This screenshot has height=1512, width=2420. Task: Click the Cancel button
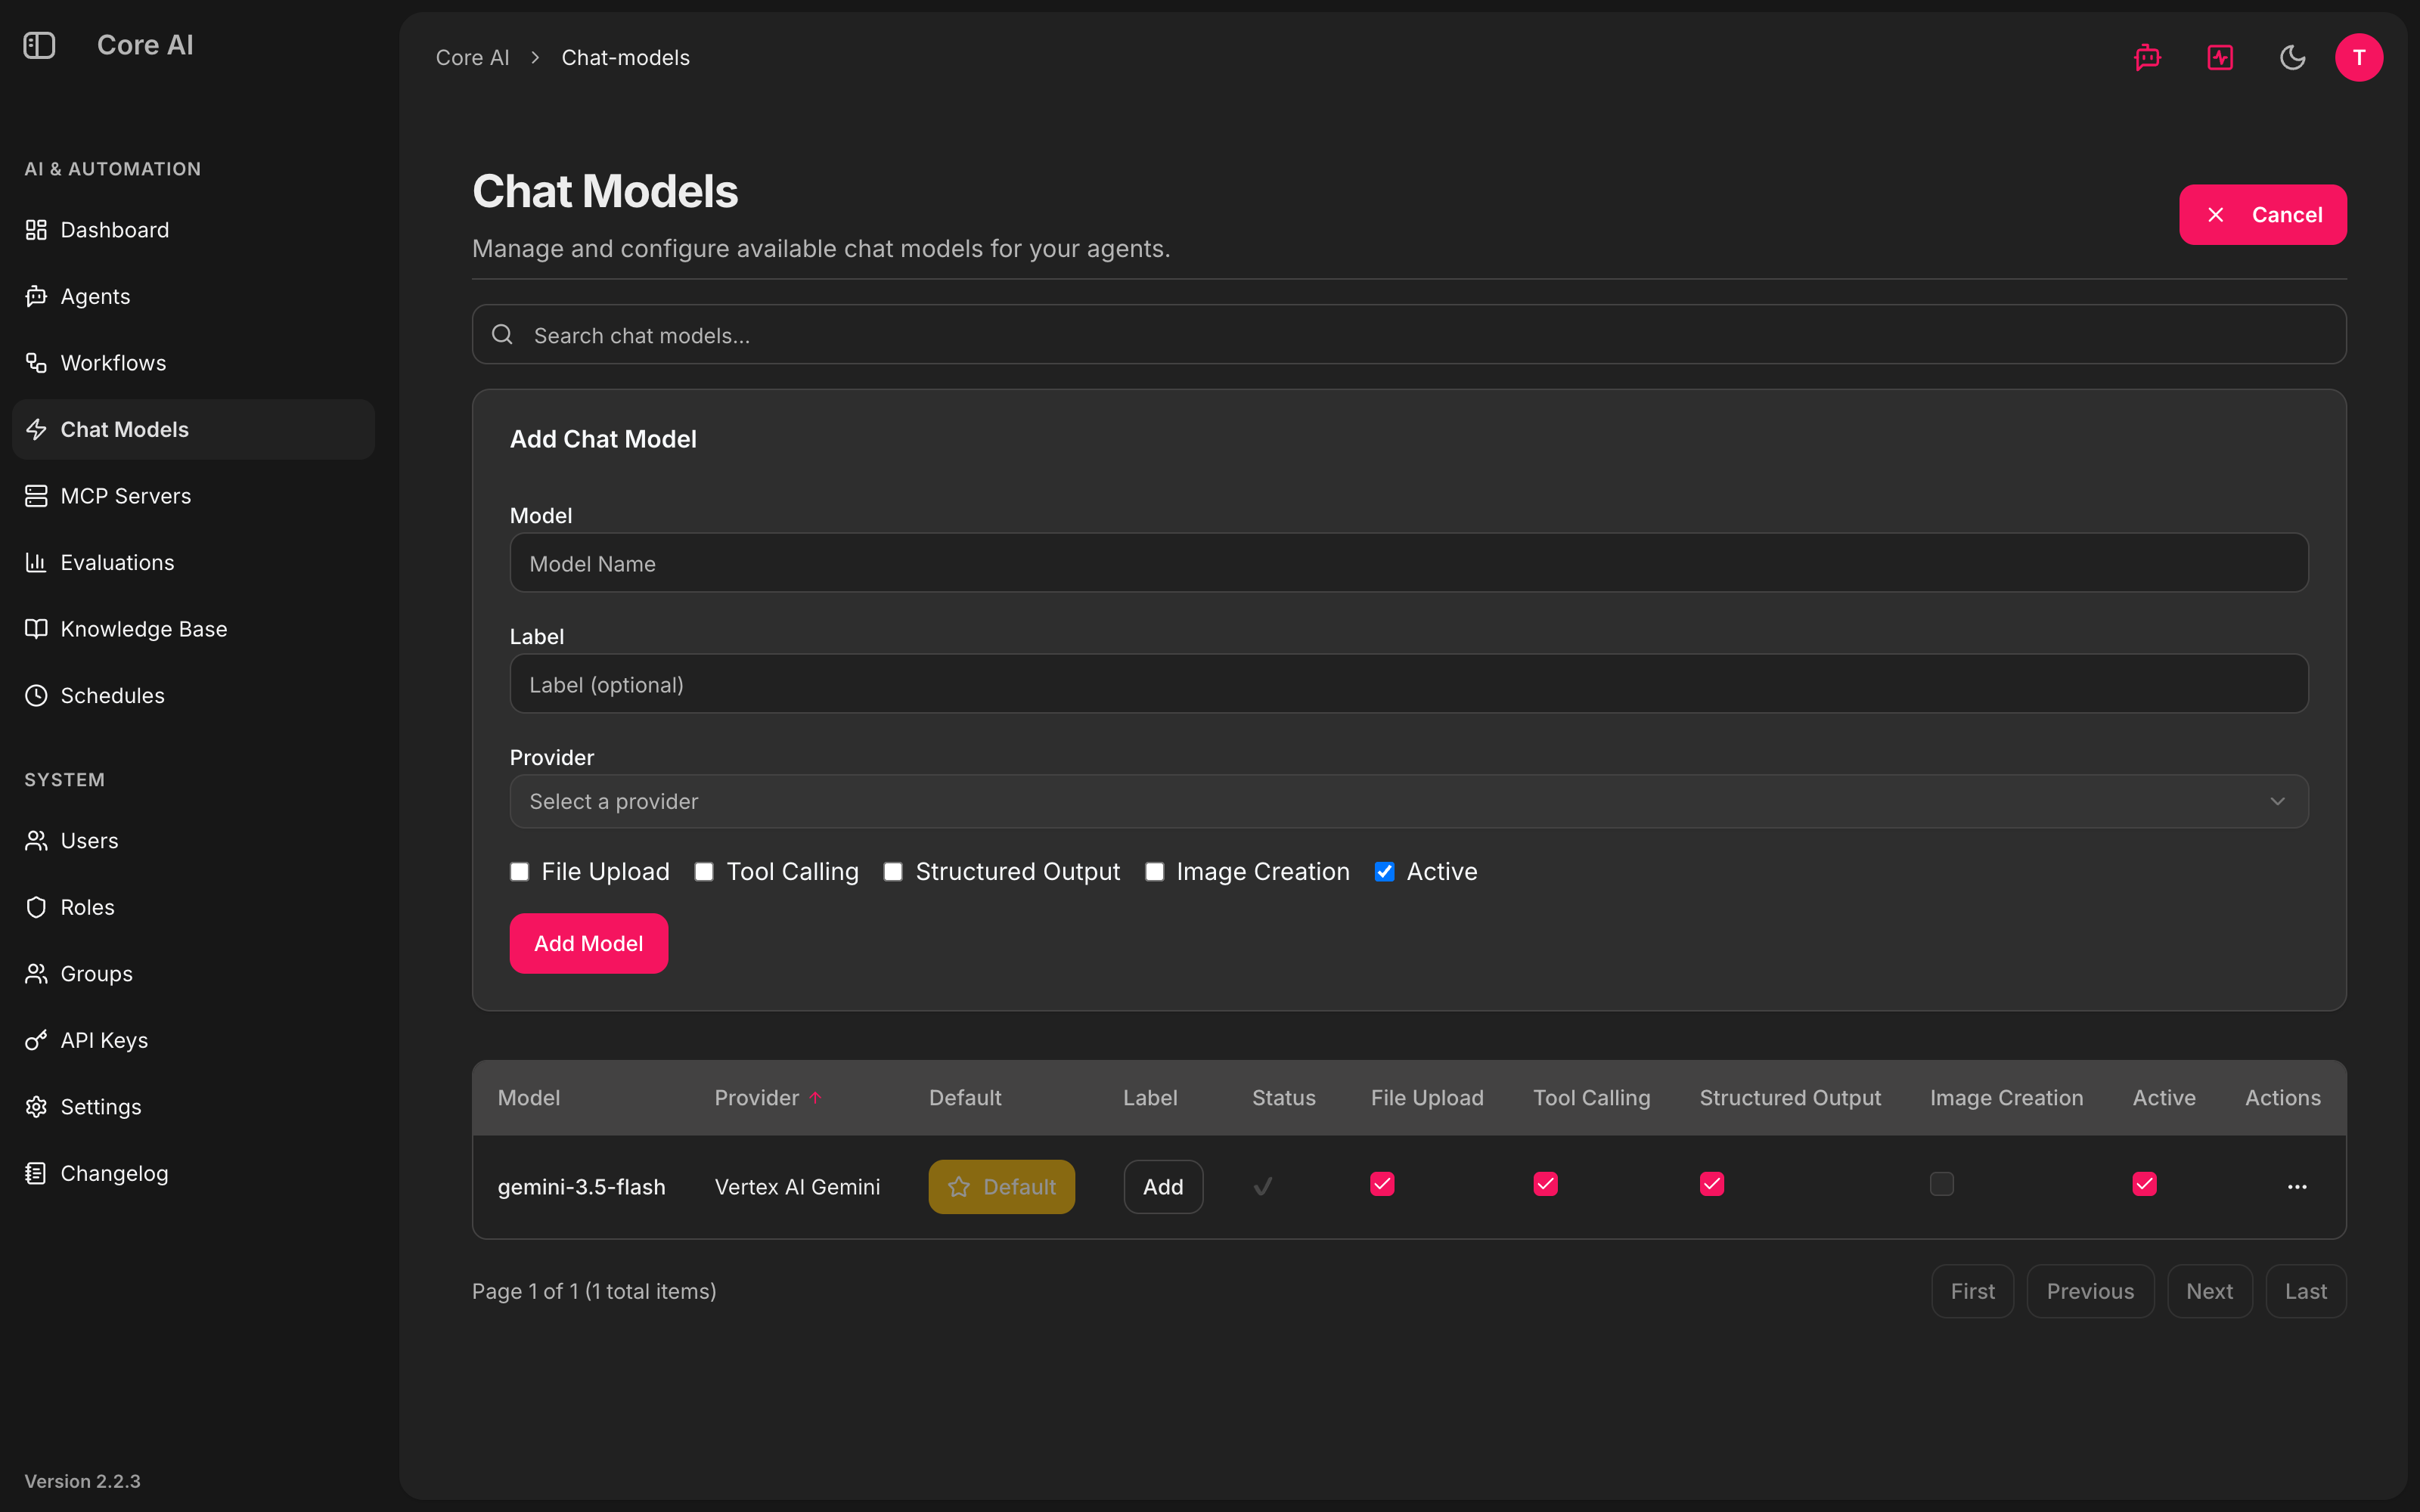tap(2262, 214)
